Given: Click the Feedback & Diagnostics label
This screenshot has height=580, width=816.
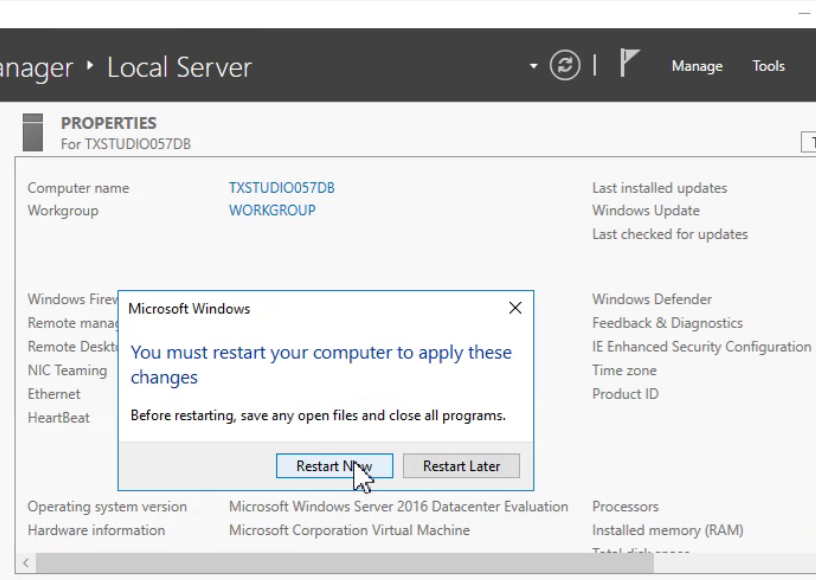Looking at the screenshot, I should tap(667, 323).
